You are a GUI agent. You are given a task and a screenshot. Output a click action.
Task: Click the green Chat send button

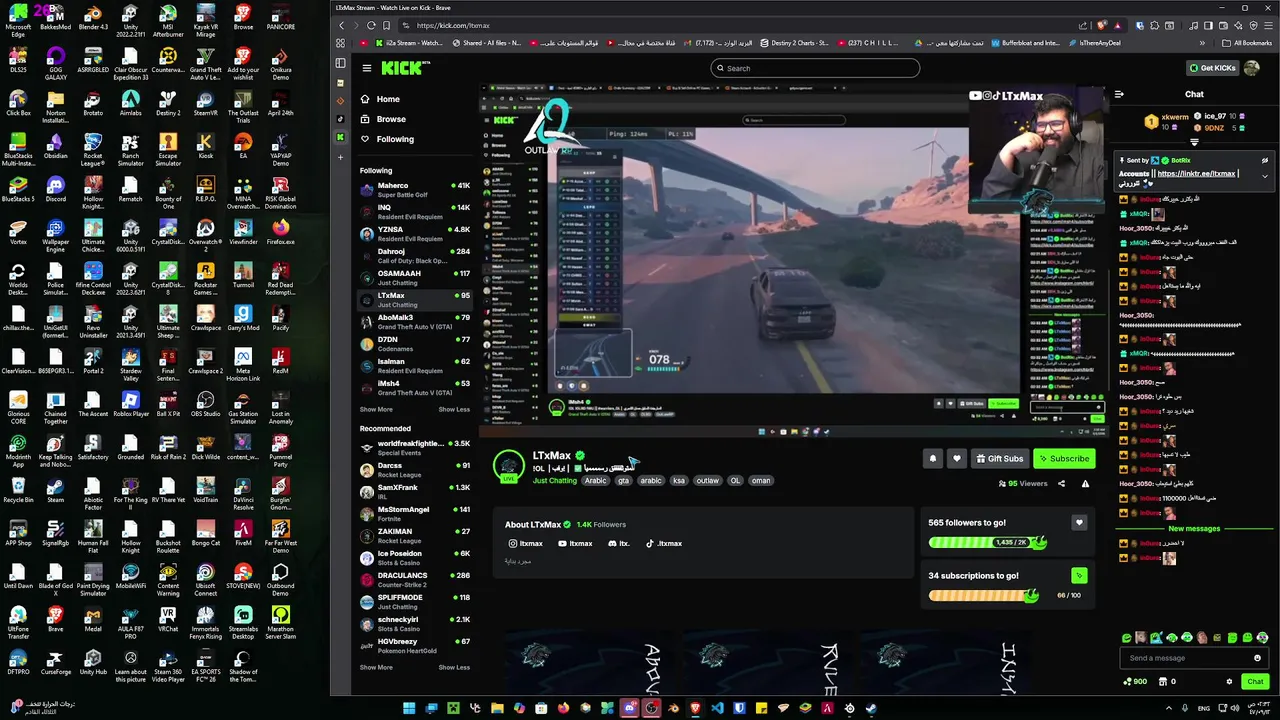[1256, 682]
